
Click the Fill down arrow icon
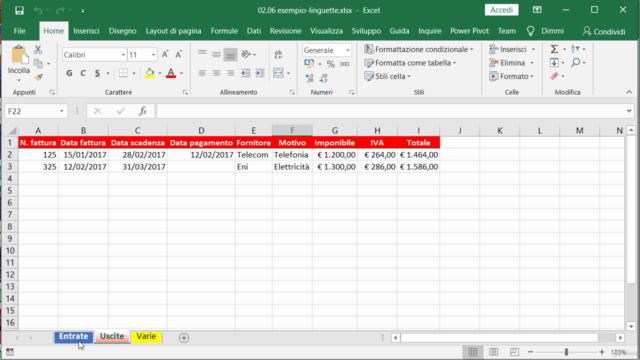(554, 63)
